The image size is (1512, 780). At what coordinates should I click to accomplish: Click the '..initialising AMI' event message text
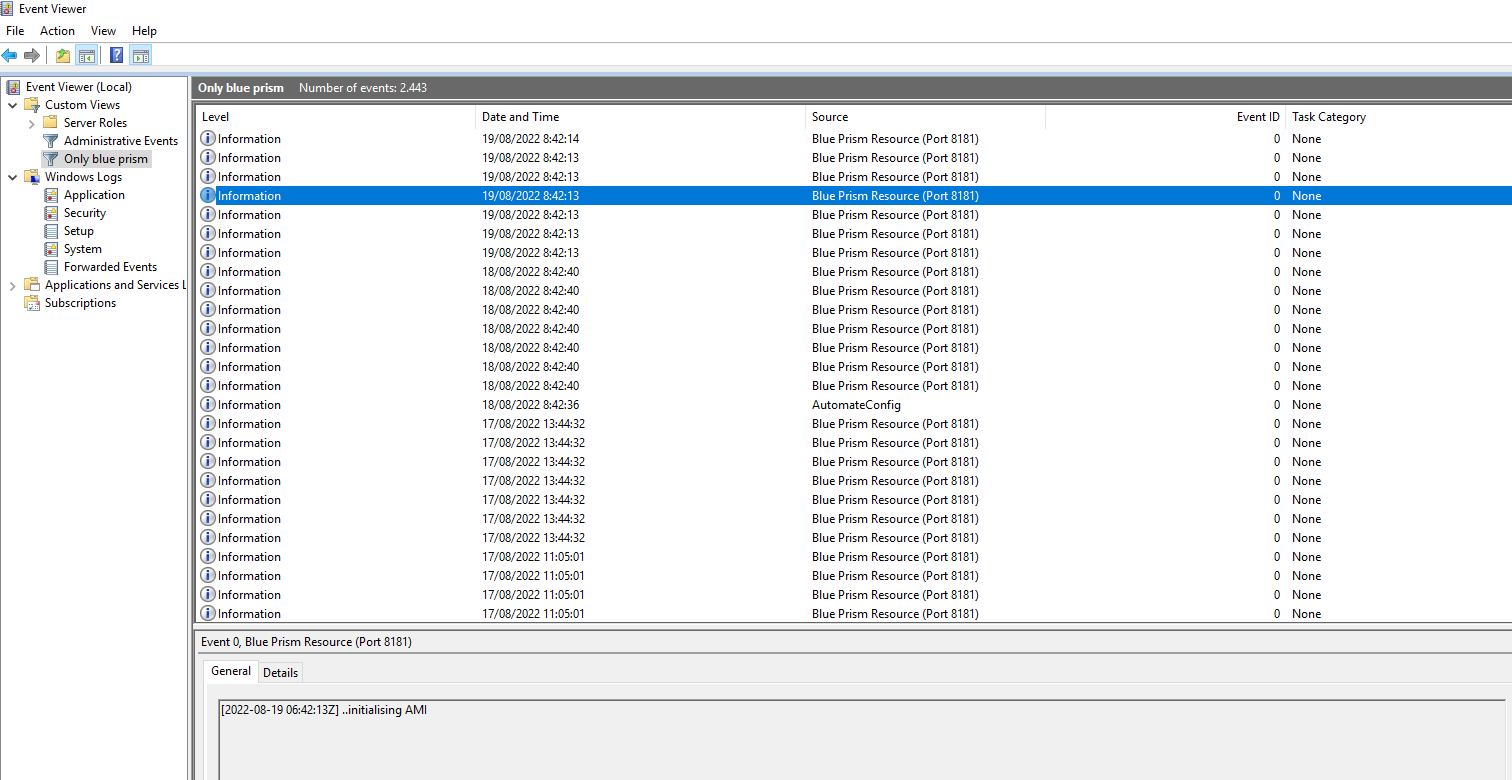384,710
